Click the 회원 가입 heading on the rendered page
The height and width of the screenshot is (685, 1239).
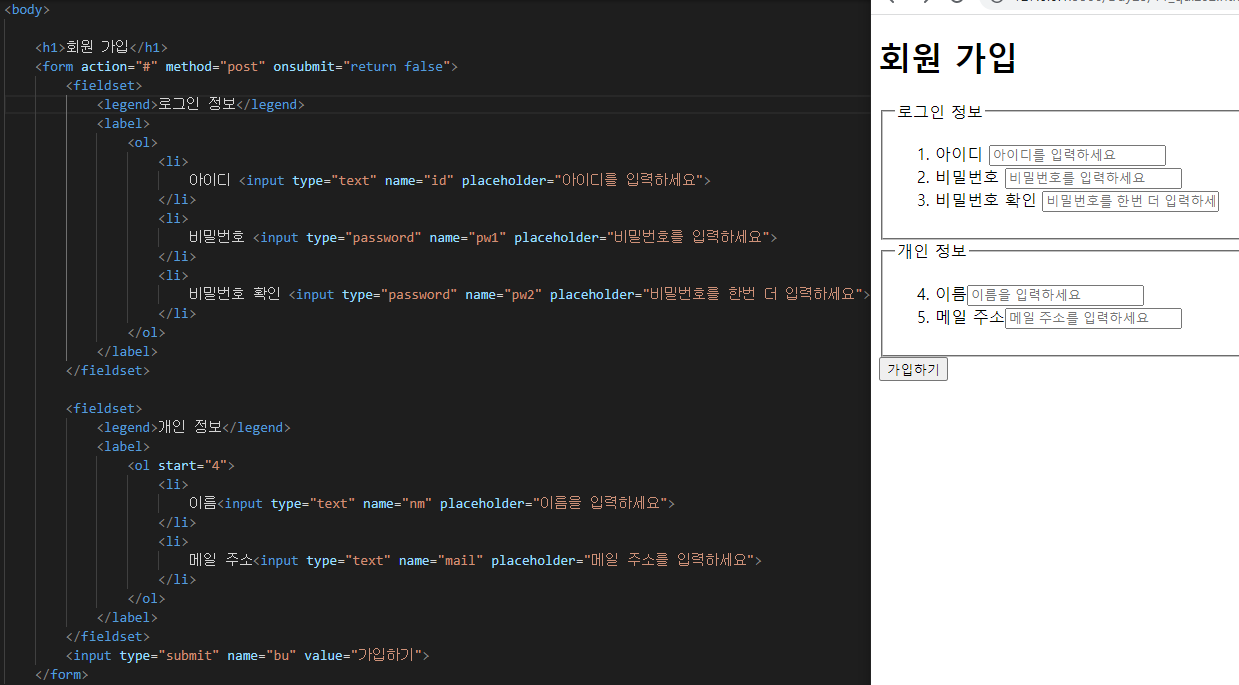pos(948,58)
